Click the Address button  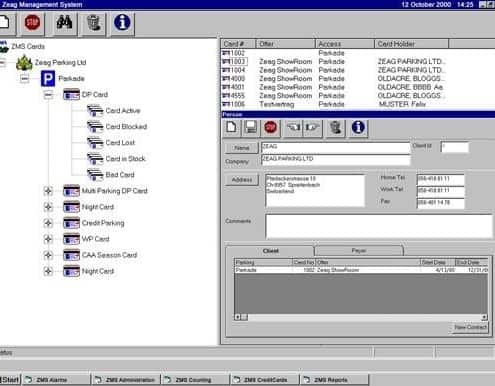[242, 180]
